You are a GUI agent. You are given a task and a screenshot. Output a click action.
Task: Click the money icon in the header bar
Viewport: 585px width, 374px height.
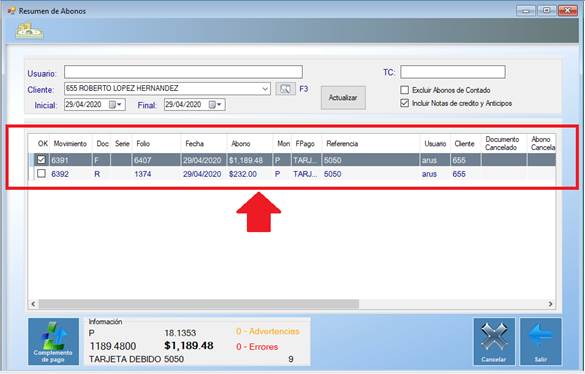pos(29,31)
